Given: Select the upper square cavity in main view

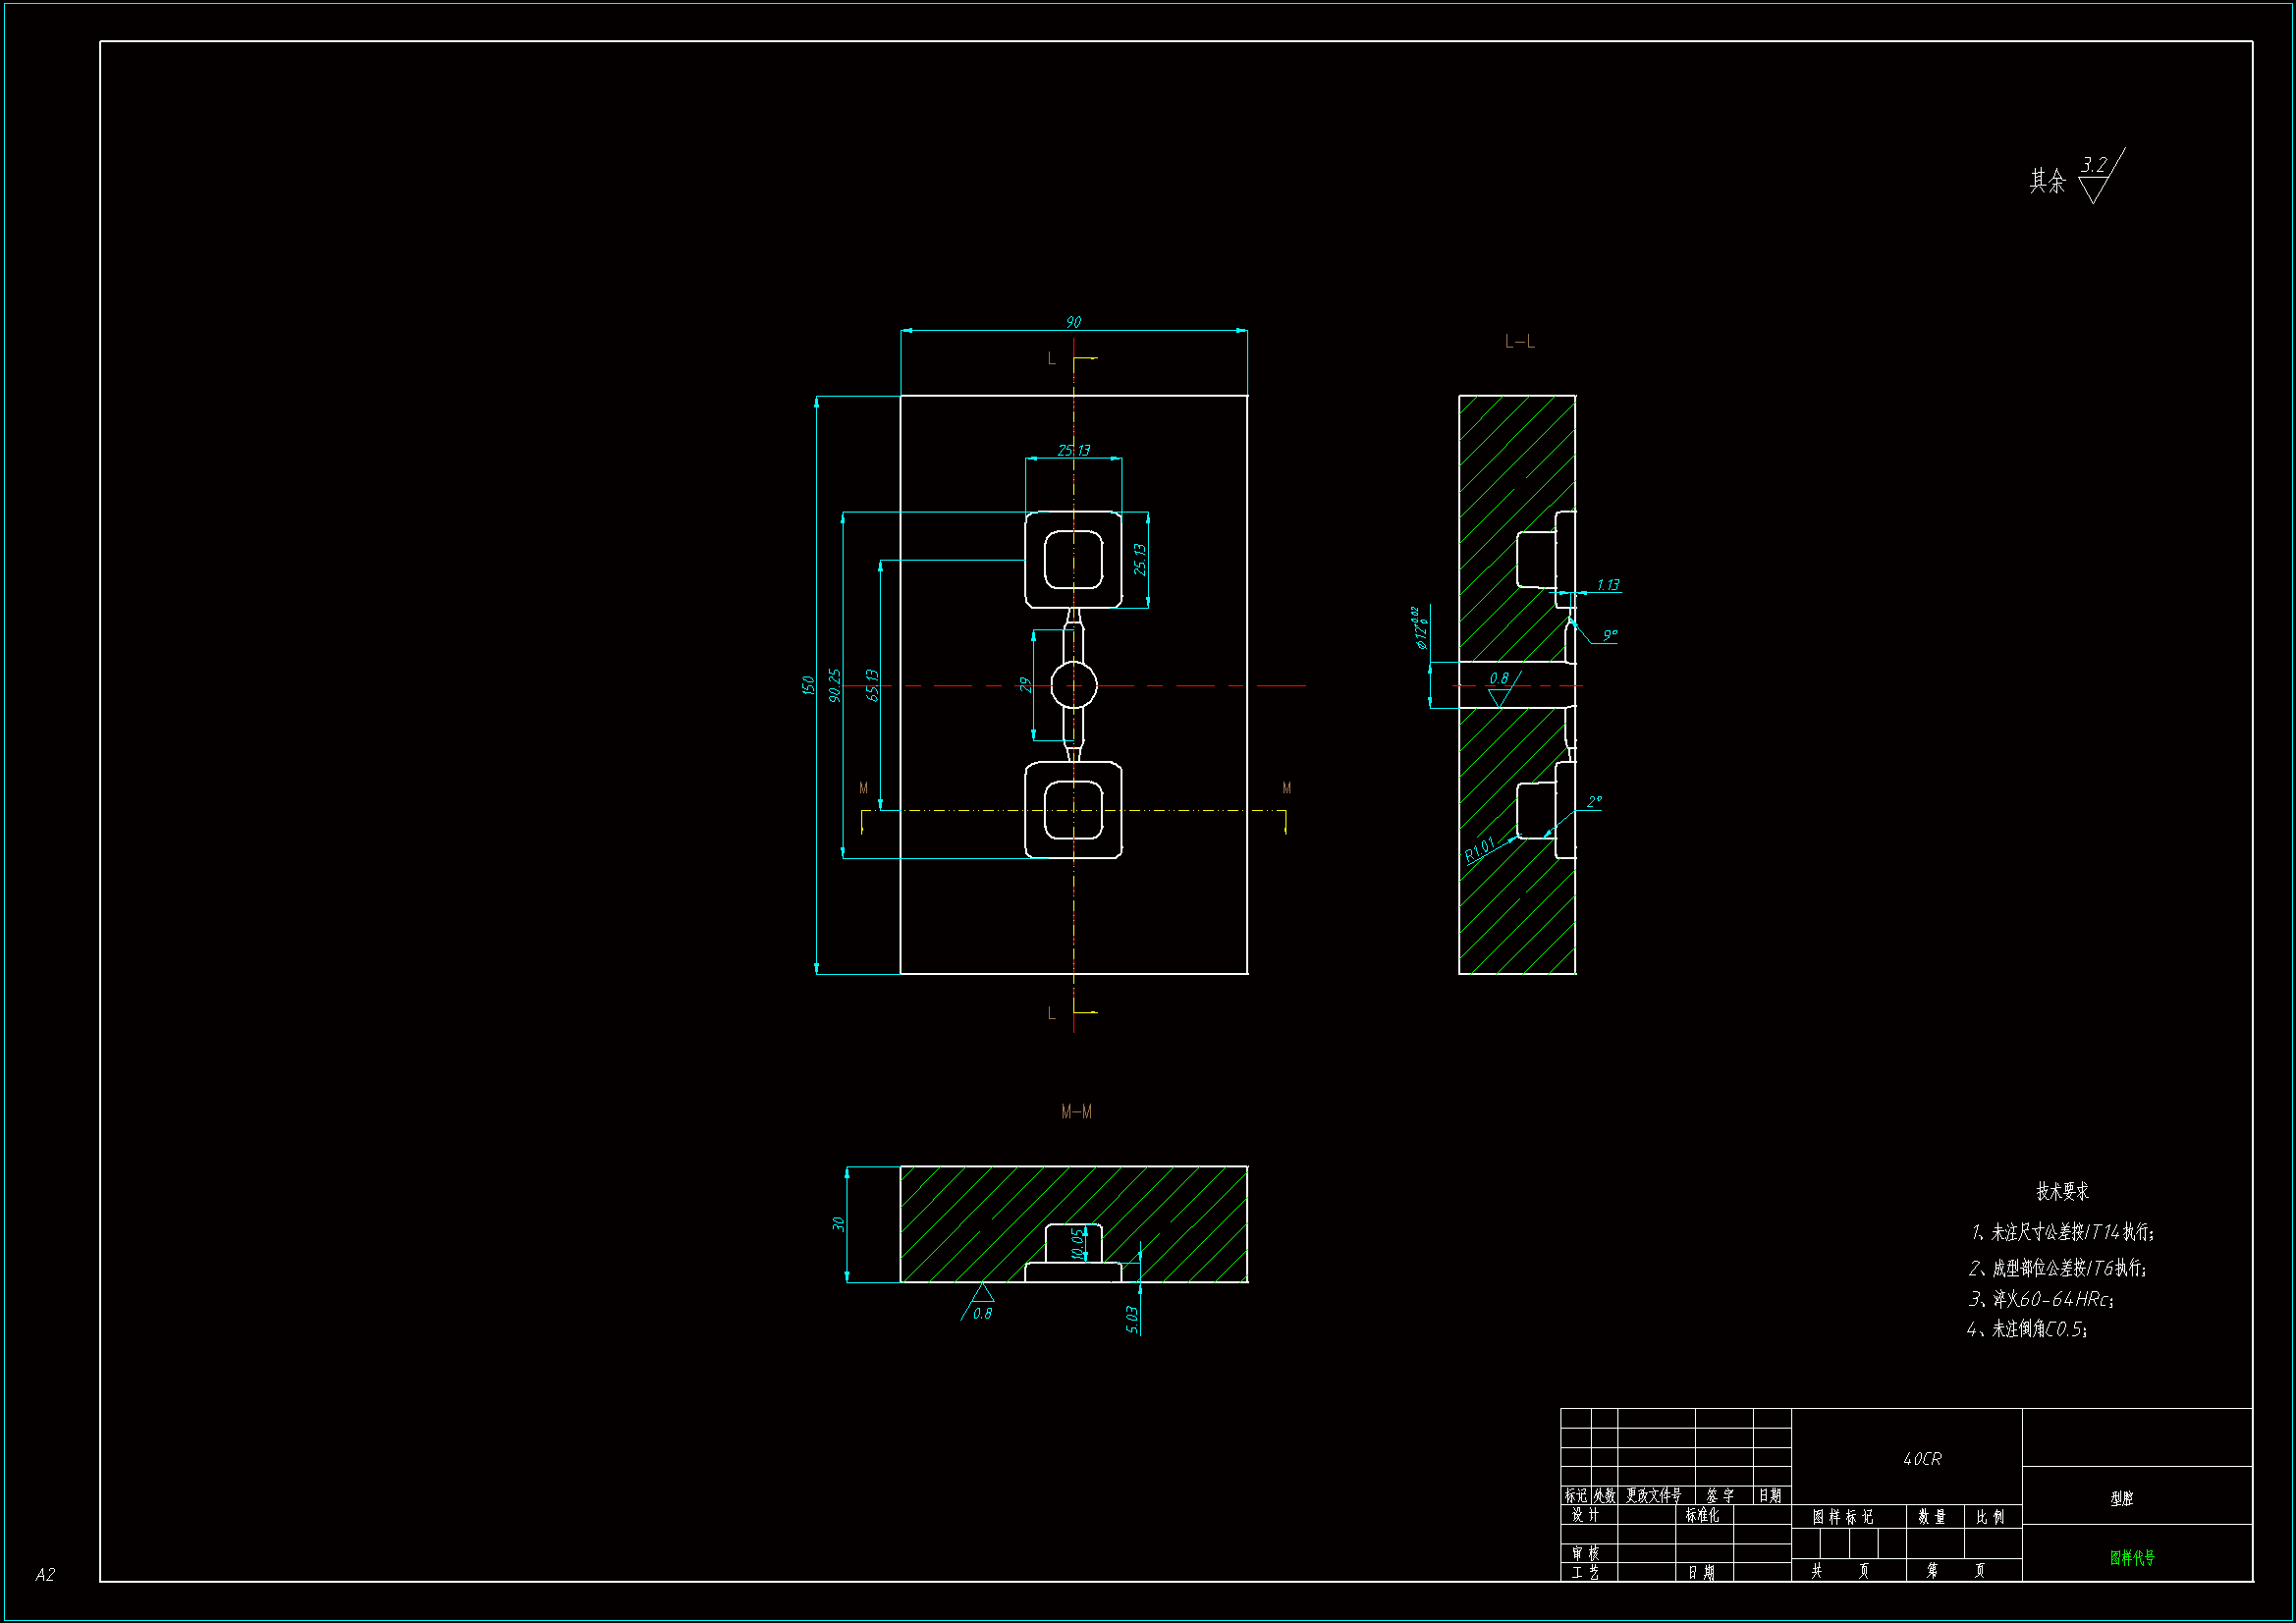Looking at the screenshot, I should pyautogui.click(x=1073, y=560).
